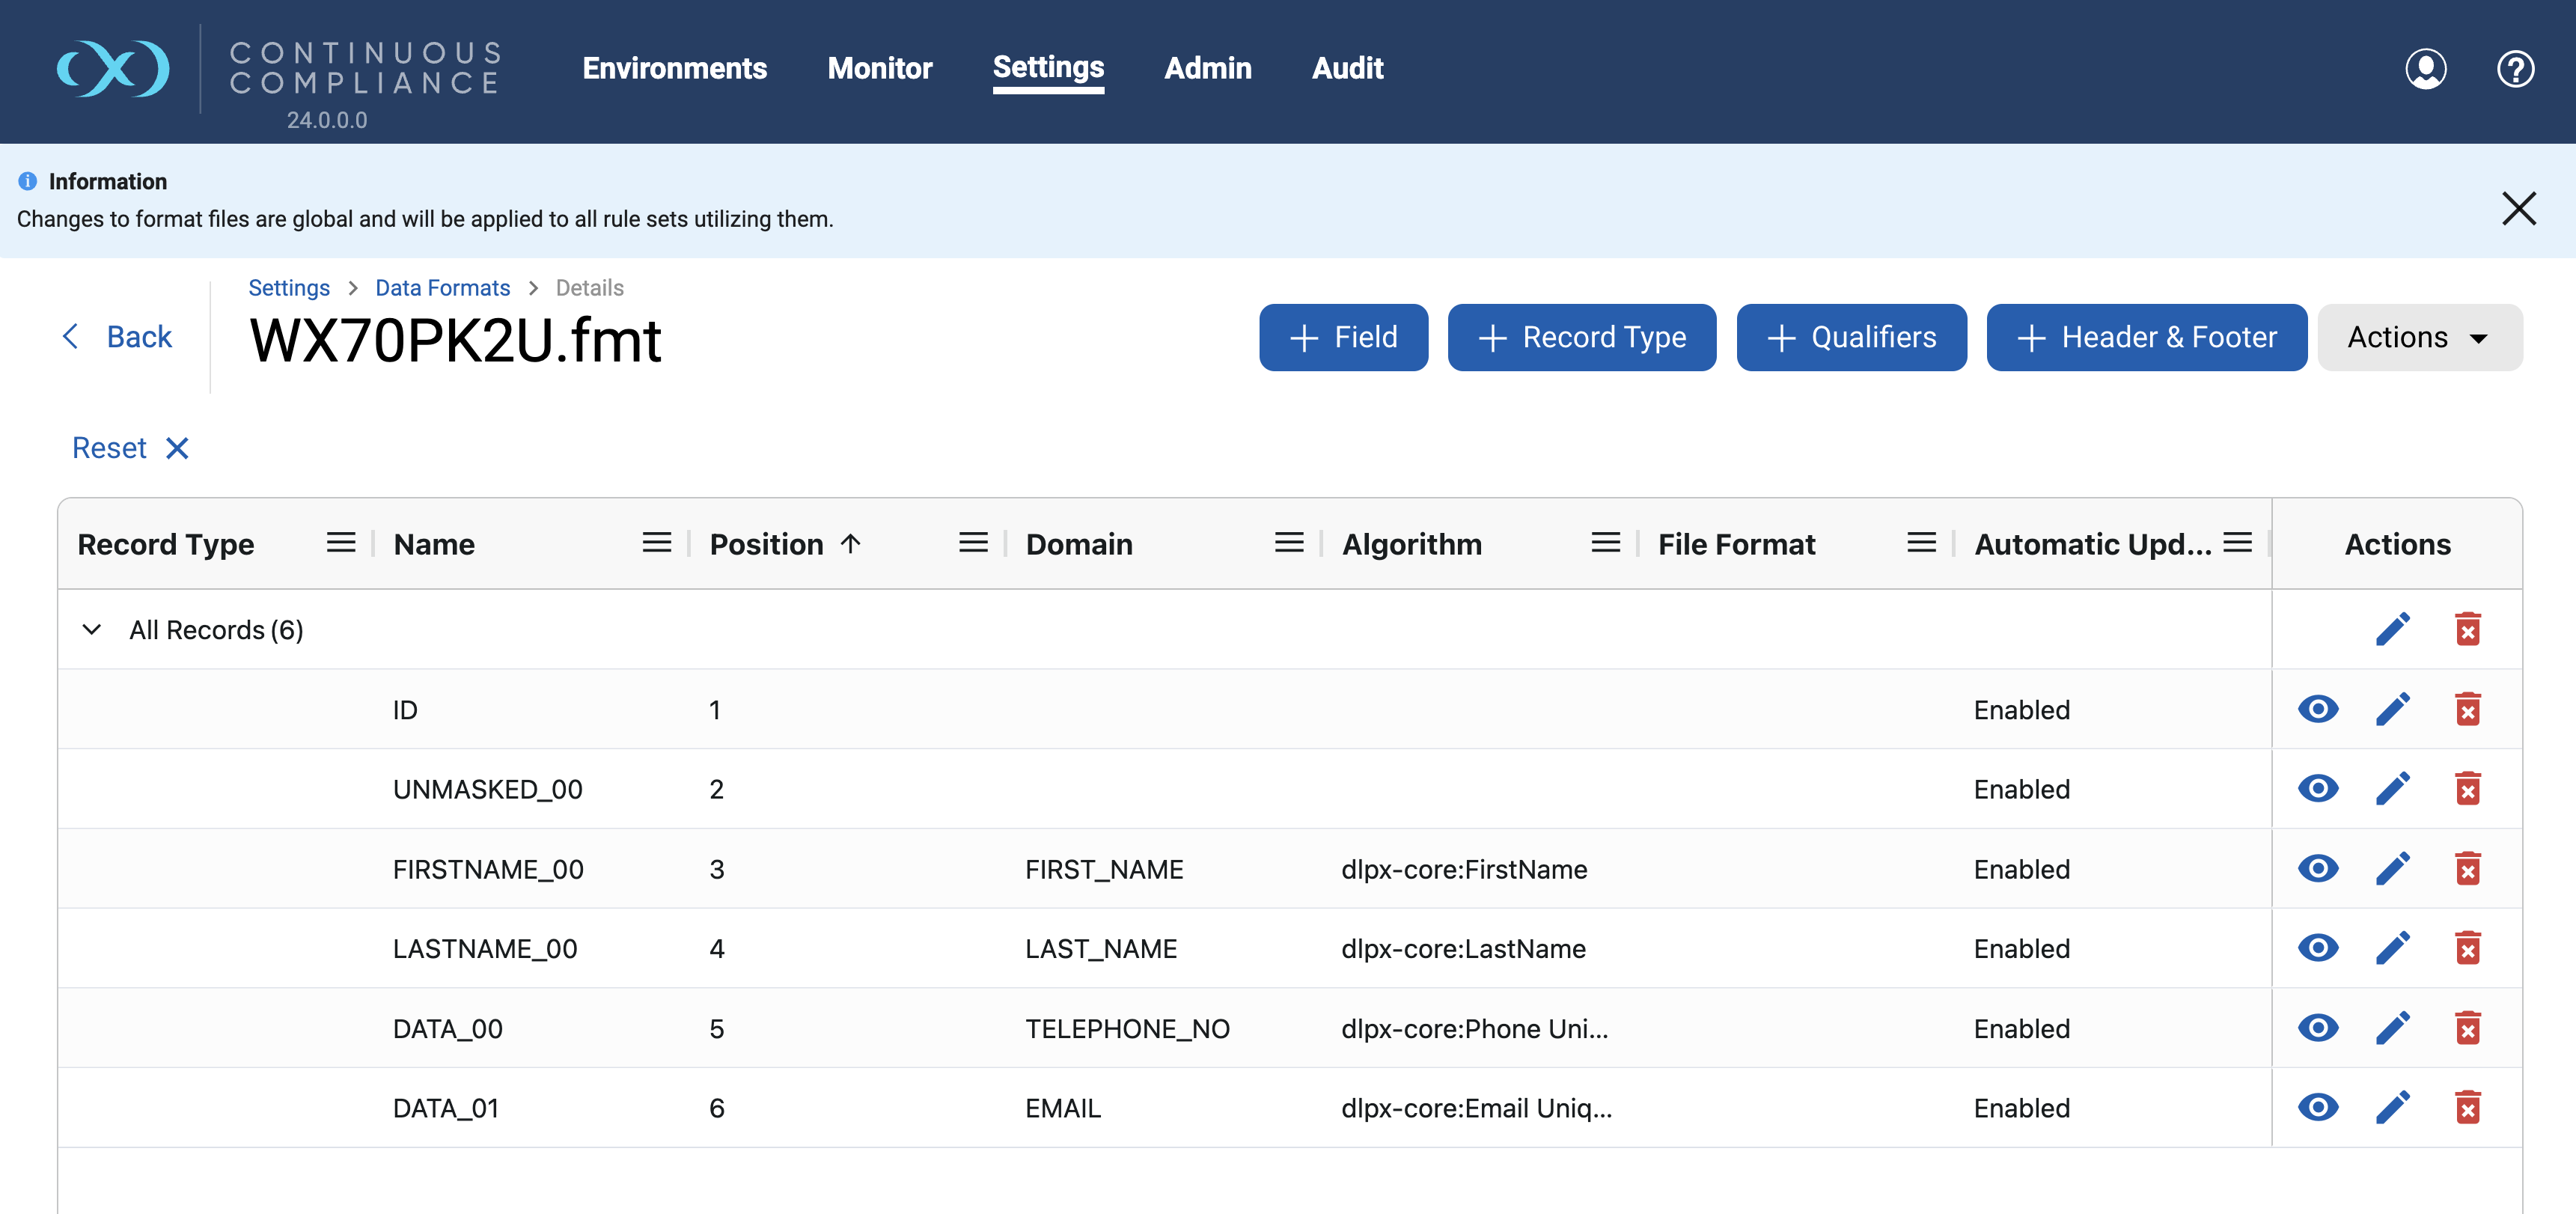This screenshot has height=1214, width=2576.
Task: Click the pencil edit icon for ID row
Action: click(x=2392, y=709)
